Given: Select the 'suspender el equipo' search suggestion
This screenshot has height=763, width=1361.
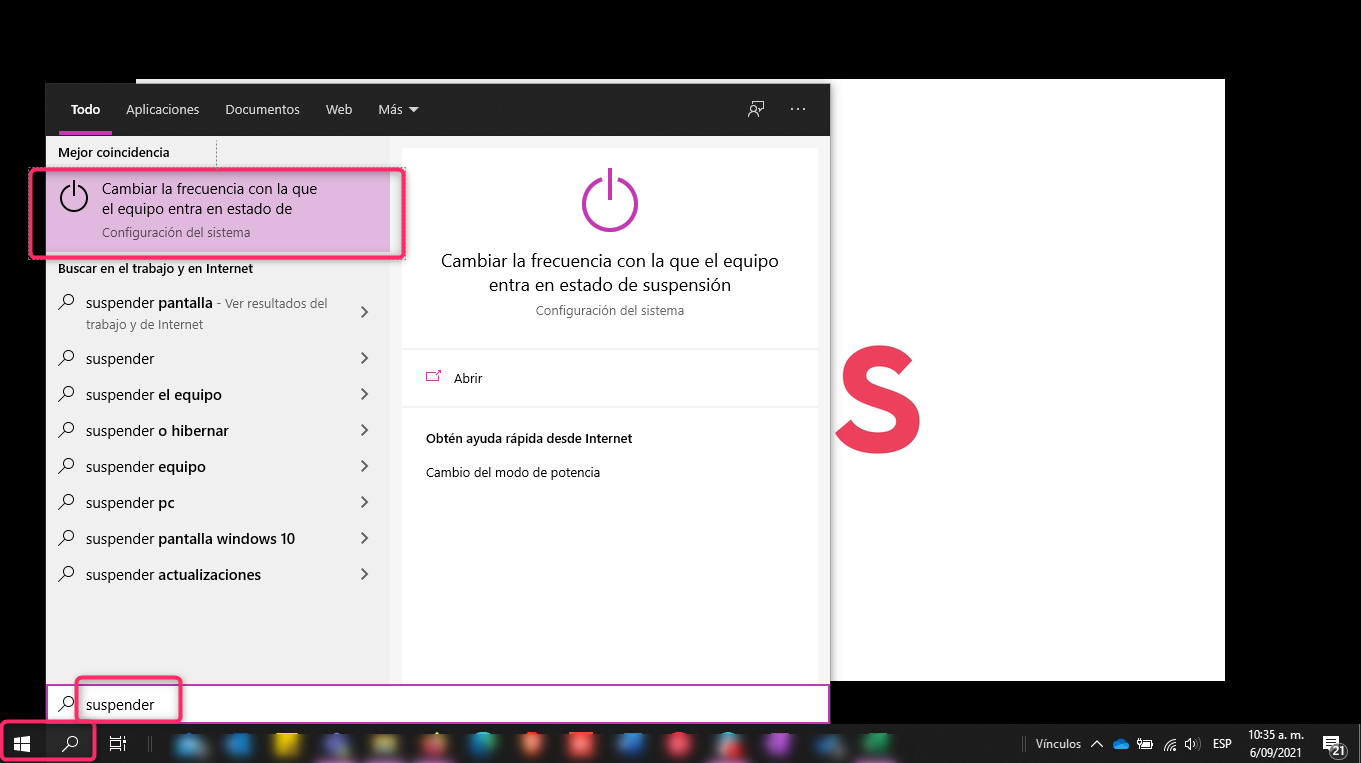Looking at the screenshot, I should (154, 395).
